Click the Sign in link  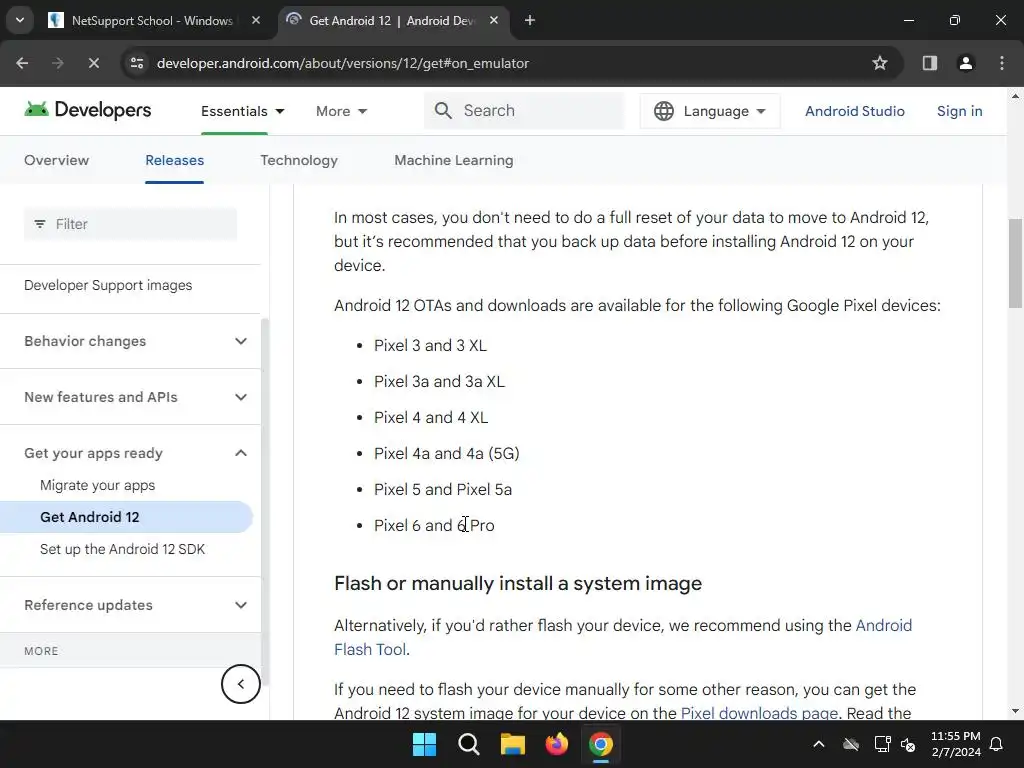pyautogui.click(x=959, y=111)
